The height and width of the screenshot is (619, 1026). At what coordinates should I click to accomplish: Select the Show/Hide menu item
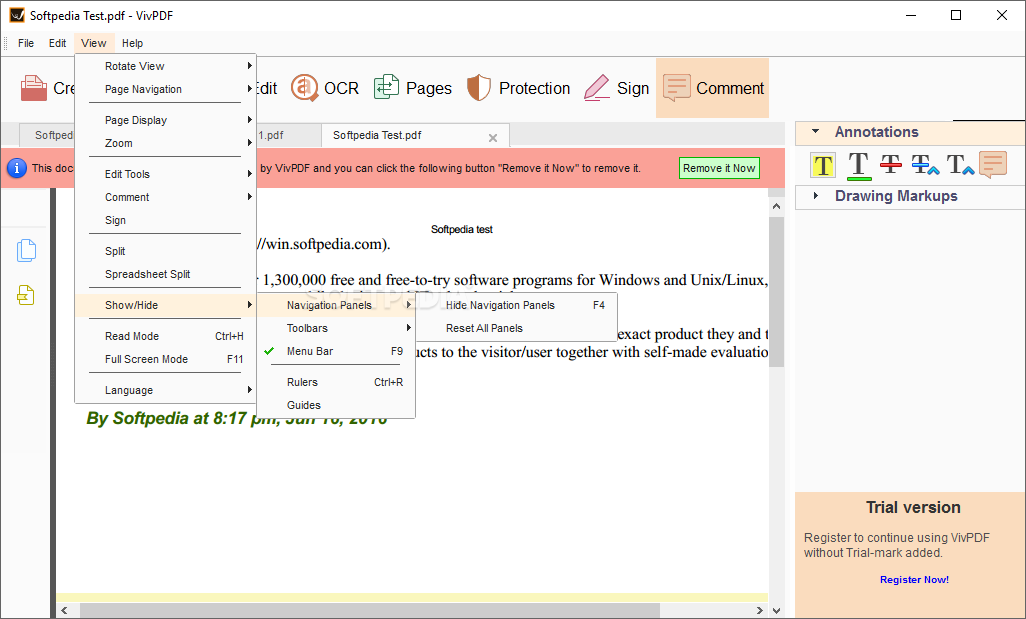(x=166, y=306)
